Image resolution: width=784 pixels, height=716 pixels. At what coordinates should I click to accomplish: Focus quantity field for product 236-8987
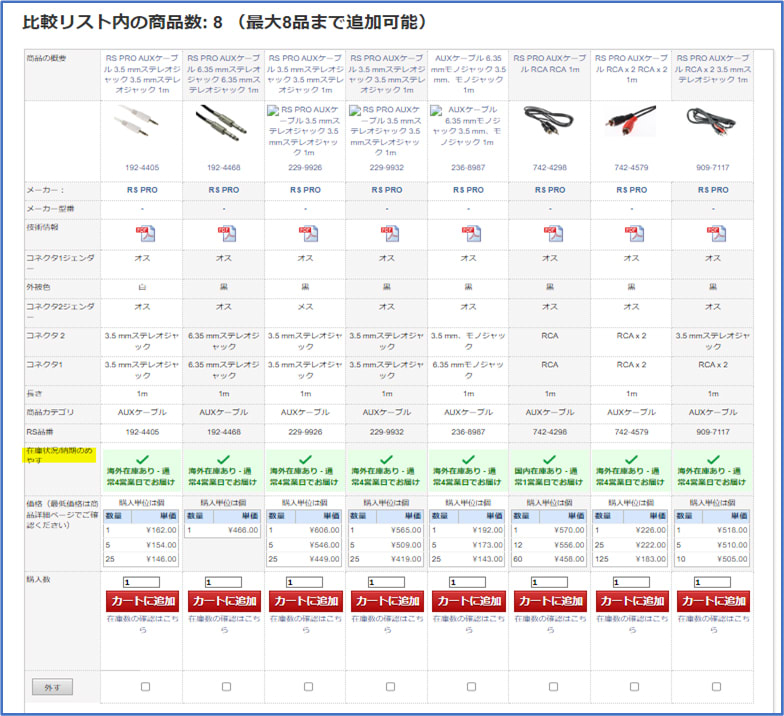coord(468,582)
